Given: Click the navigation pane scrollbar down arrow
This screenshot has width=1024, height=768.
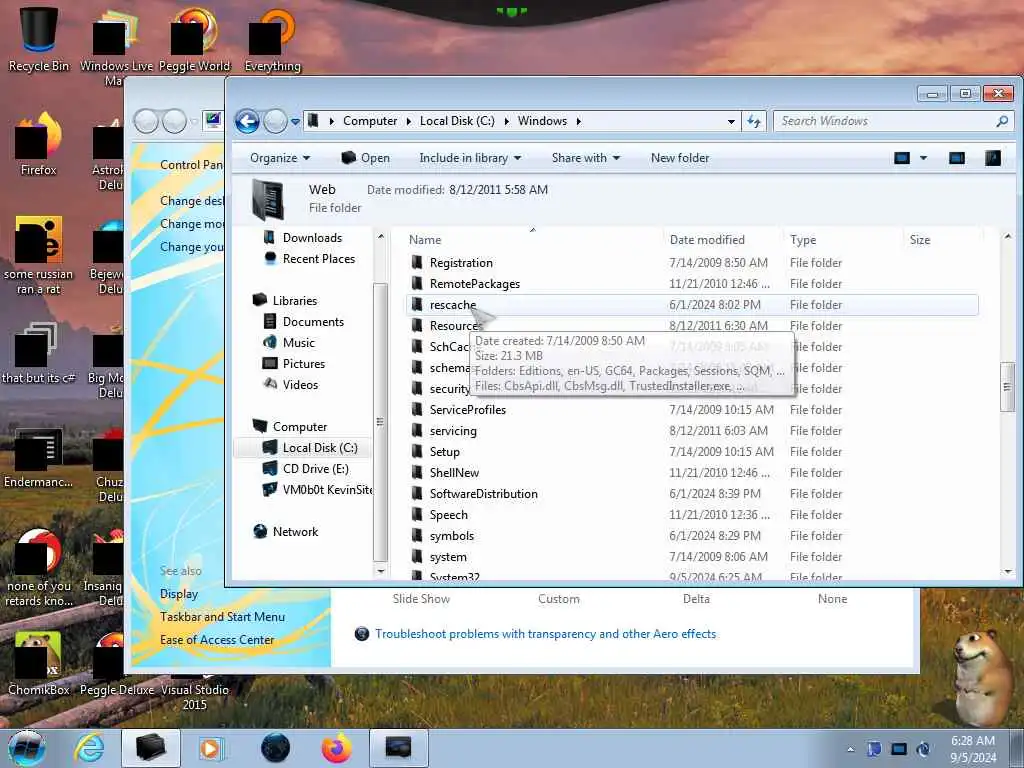Looking at the screenshot, I should 381,571.
